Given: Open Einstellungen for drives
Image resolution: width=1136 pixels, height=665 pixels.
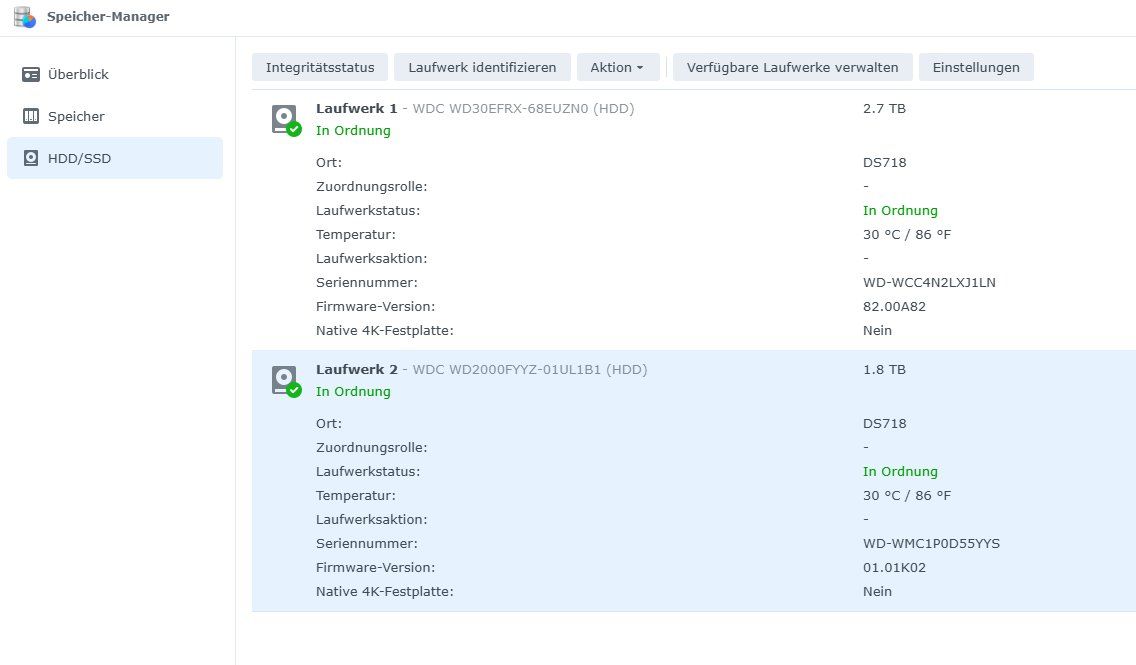Looking at the screenshot, I should pos(976,67).
